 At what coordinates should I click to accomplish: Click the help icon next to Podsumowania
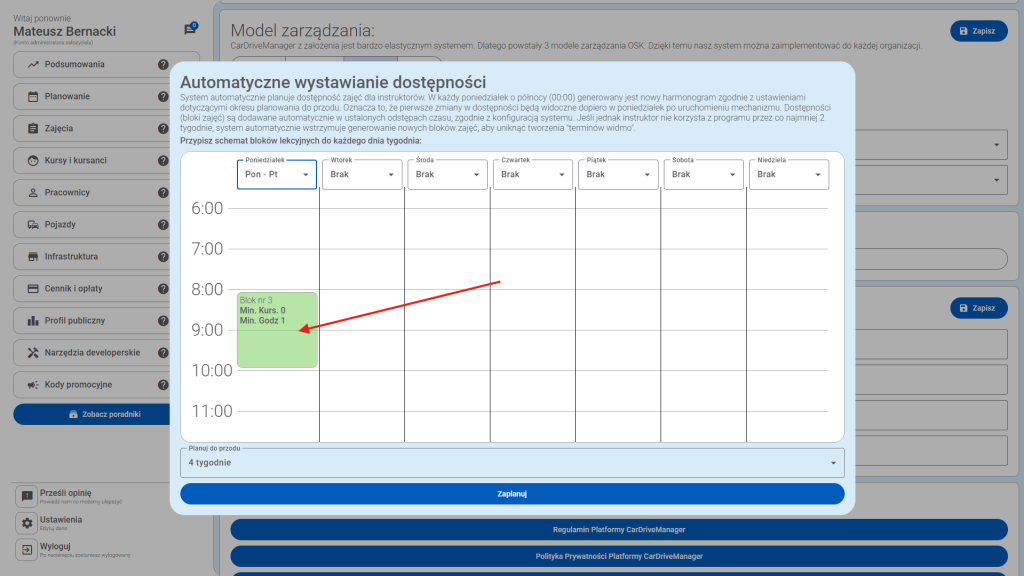tap(163, 65)
